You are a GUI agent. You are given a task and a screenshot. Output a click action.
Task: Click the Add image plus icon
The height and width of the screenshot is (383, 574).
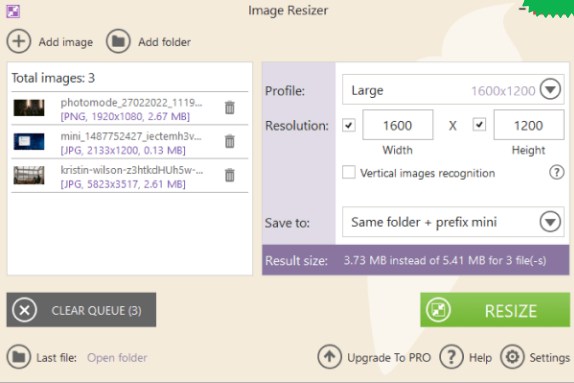(x=19, y=41)
